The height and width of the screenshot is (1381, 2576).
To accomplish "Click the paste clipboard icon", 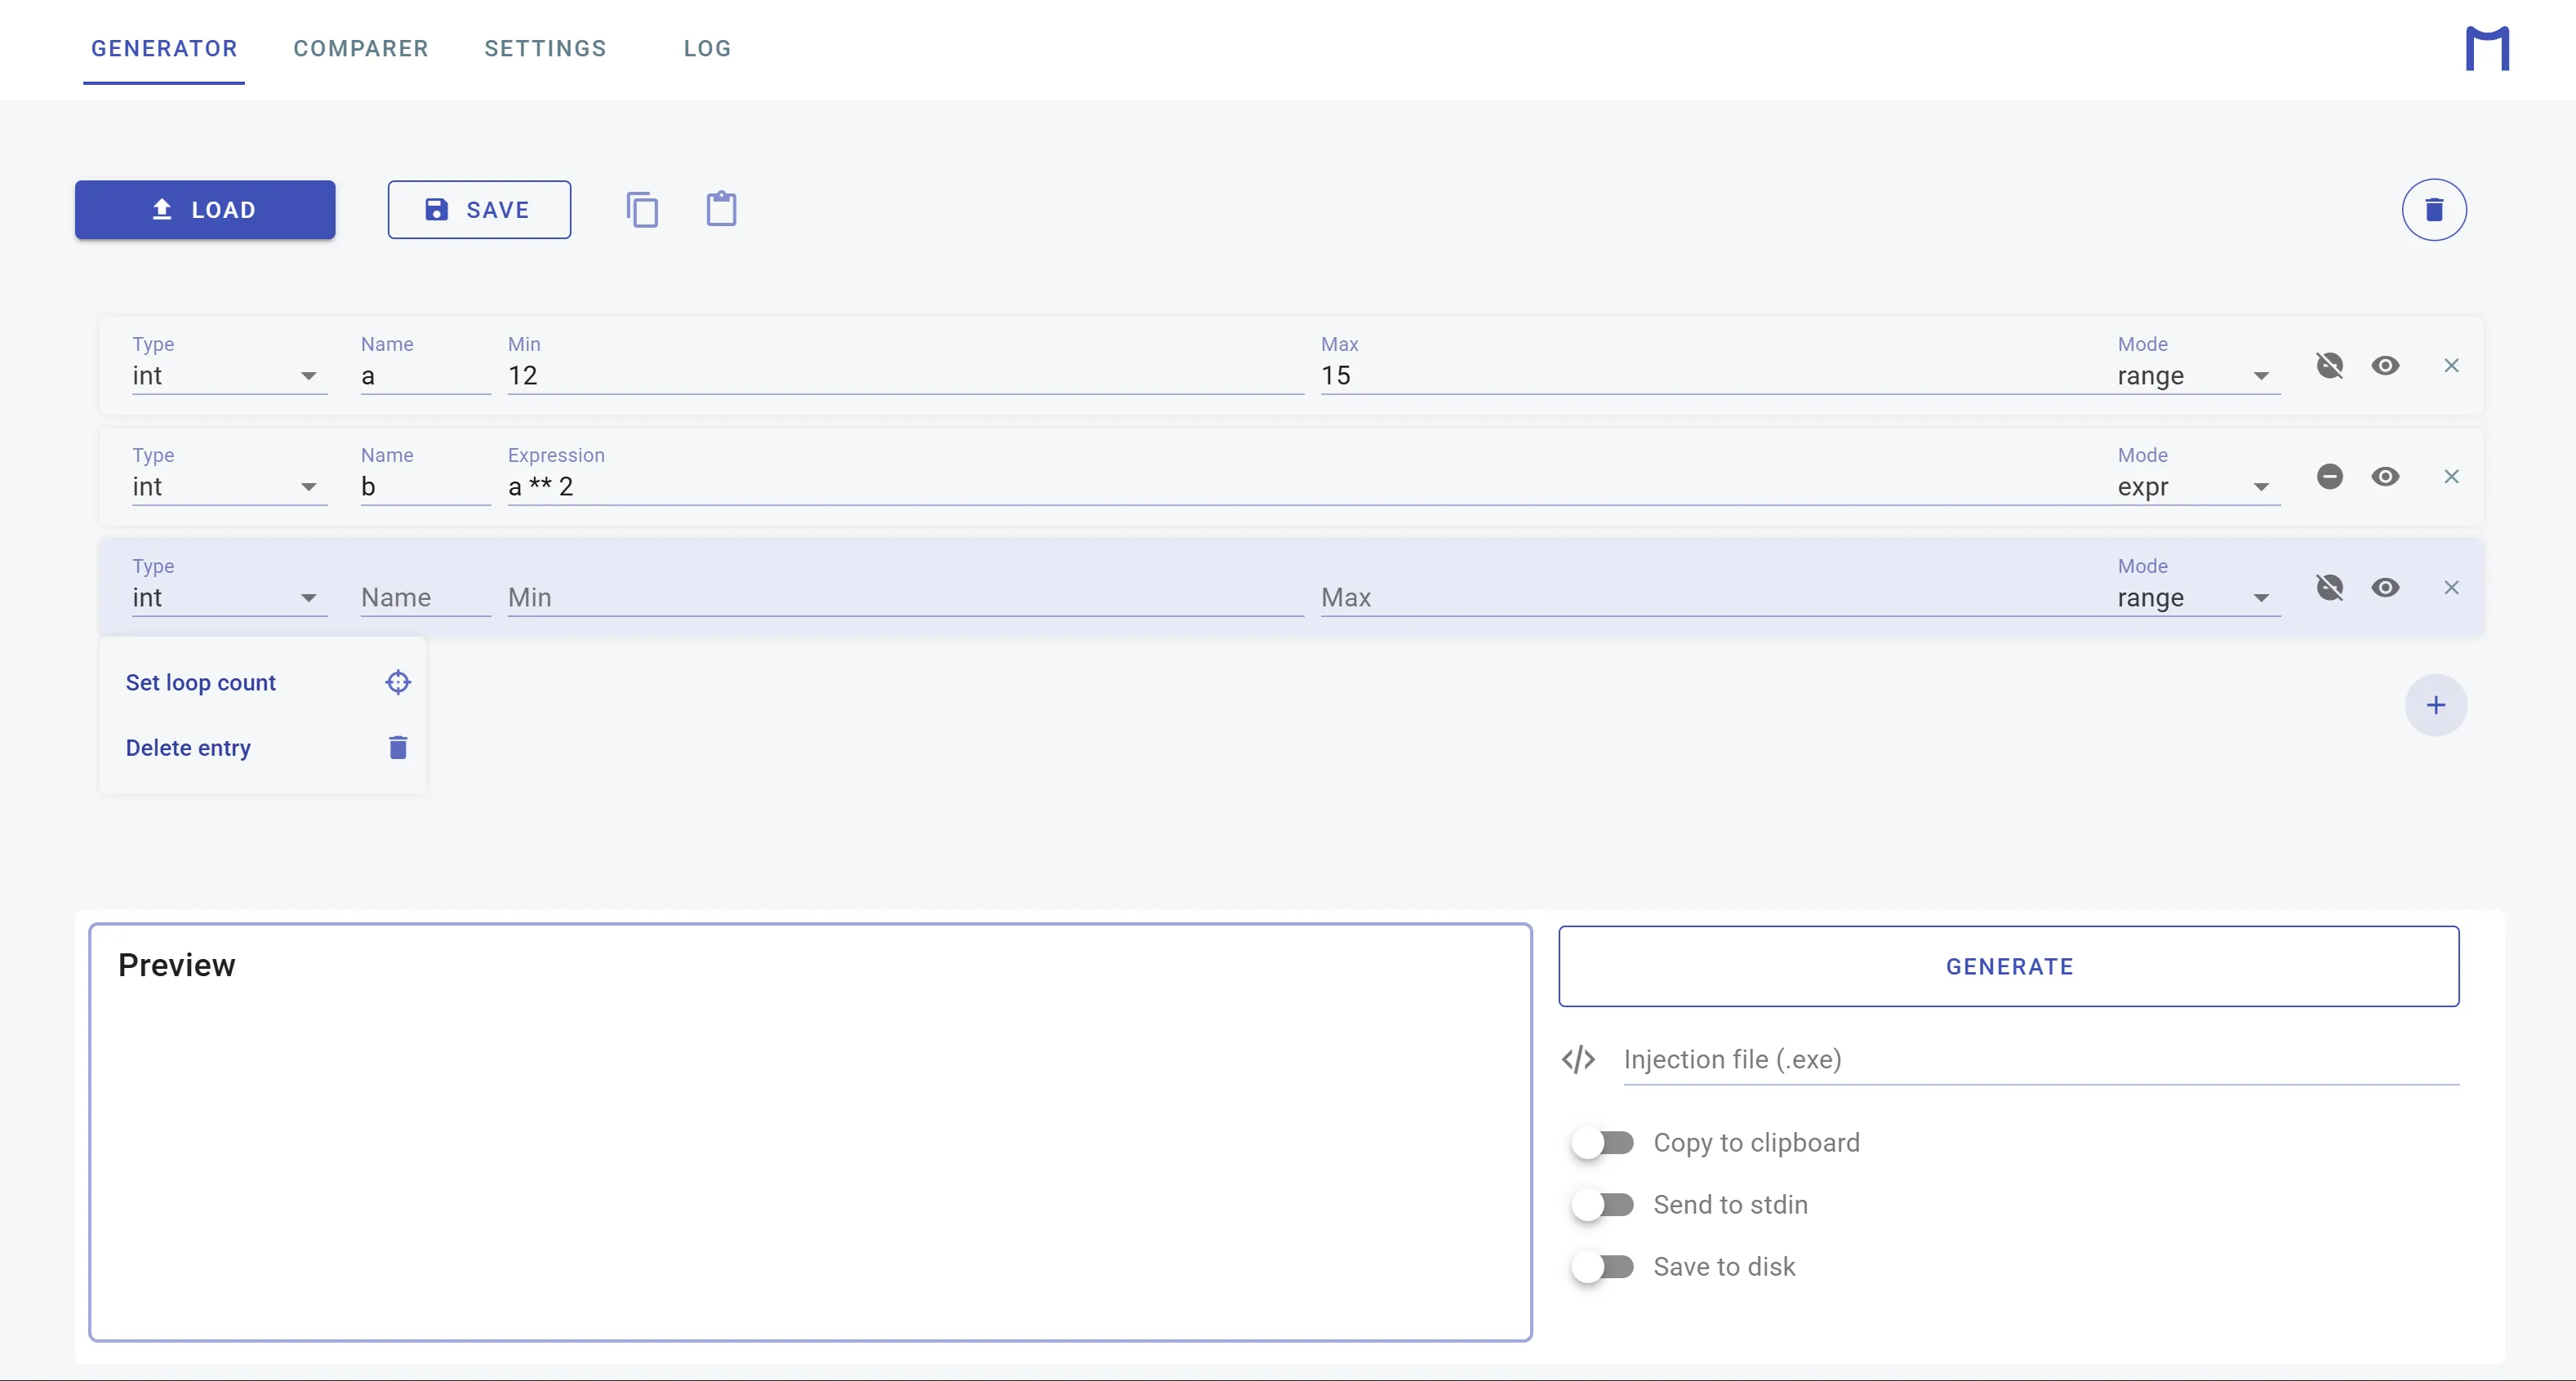I will (x=721, y=210).
